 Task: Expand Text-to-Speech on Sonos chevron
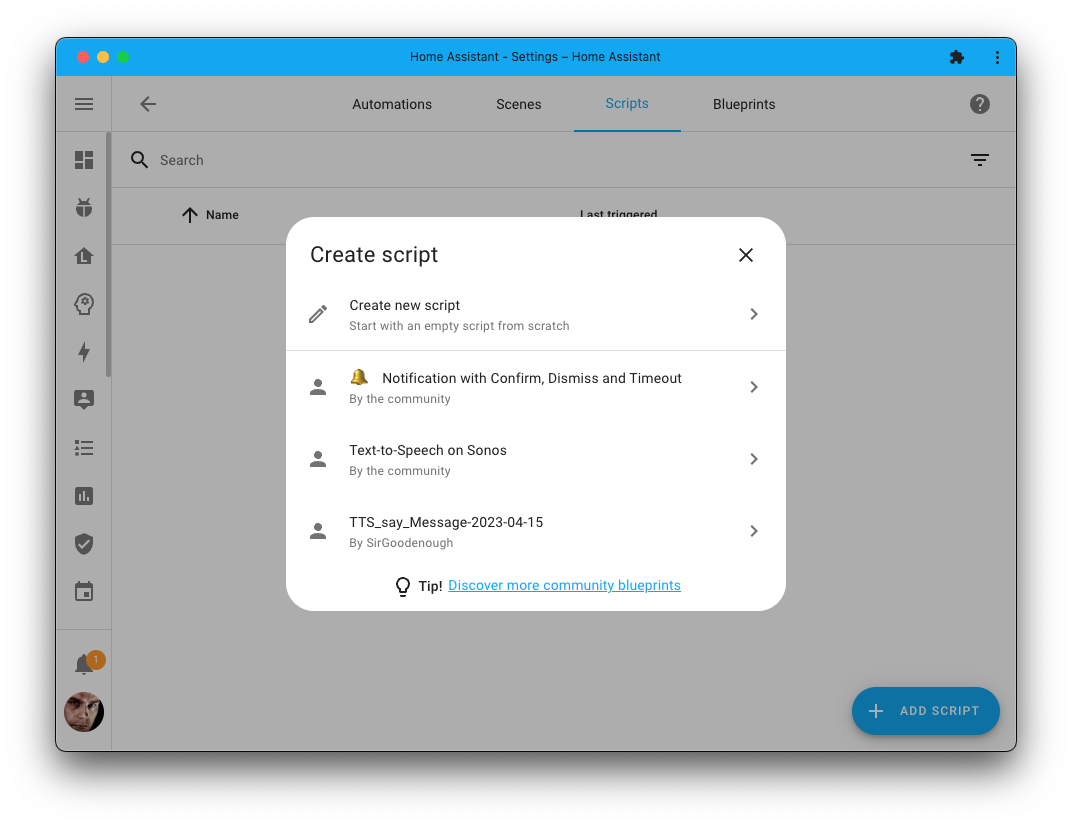click(753, 459)
